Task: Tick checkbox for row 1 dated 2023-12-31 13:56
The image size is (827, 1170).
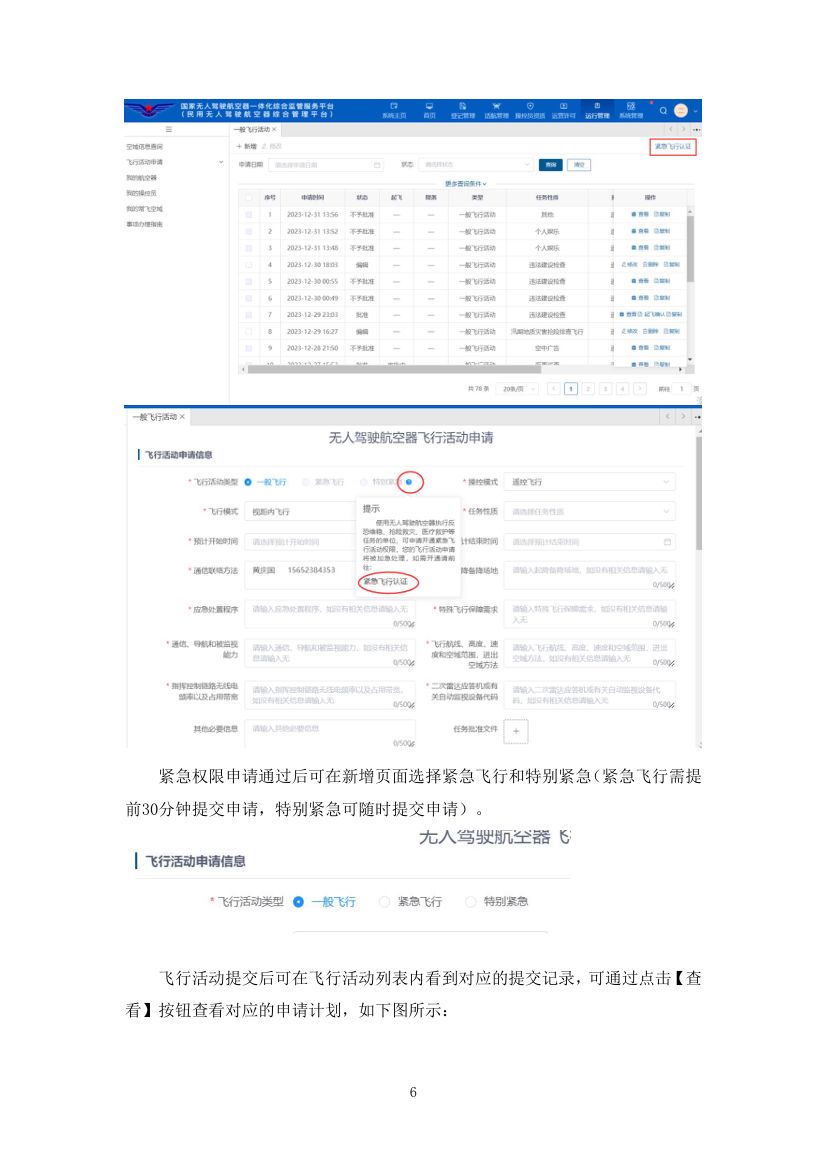Action: pyautogui.click(x=249, y=215)
